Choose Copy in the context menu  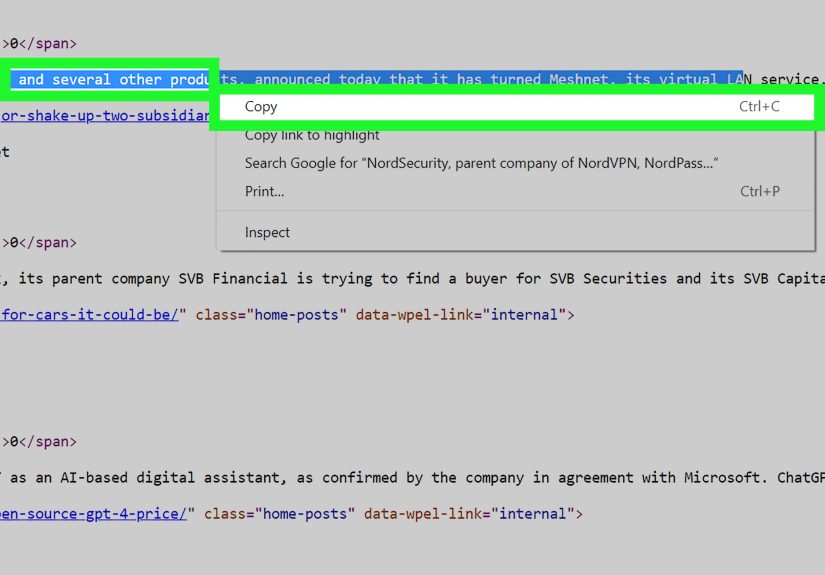point(517,107)
